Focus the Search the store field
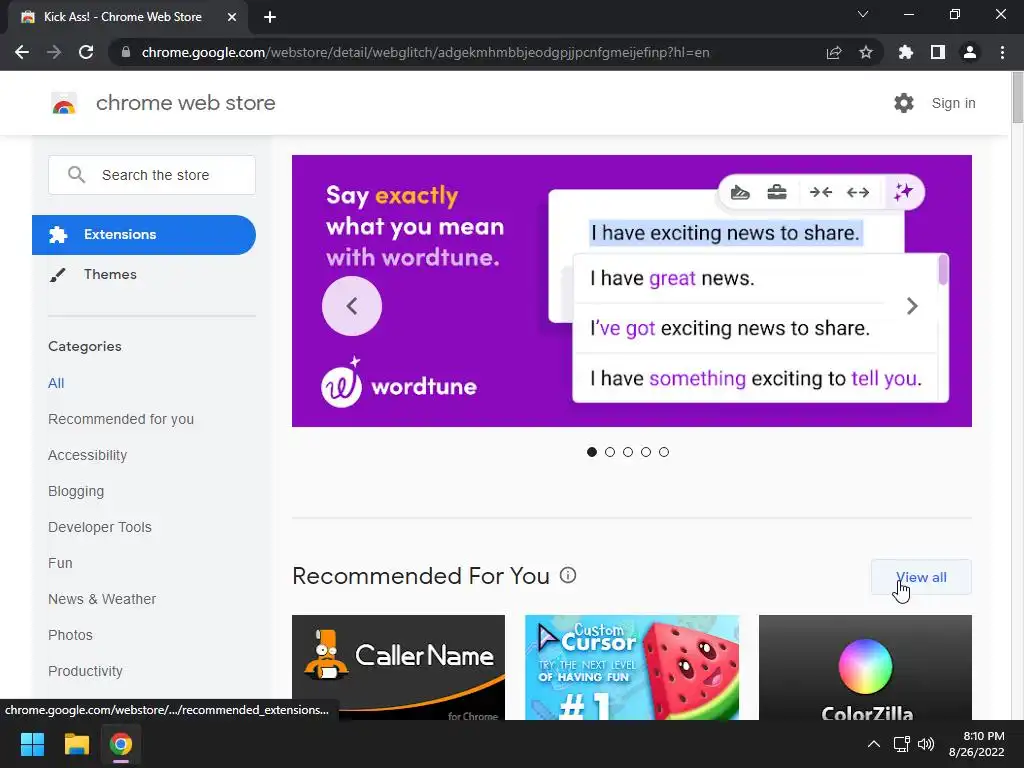This screenshot has height=768, width=1024. pos(152,175)
